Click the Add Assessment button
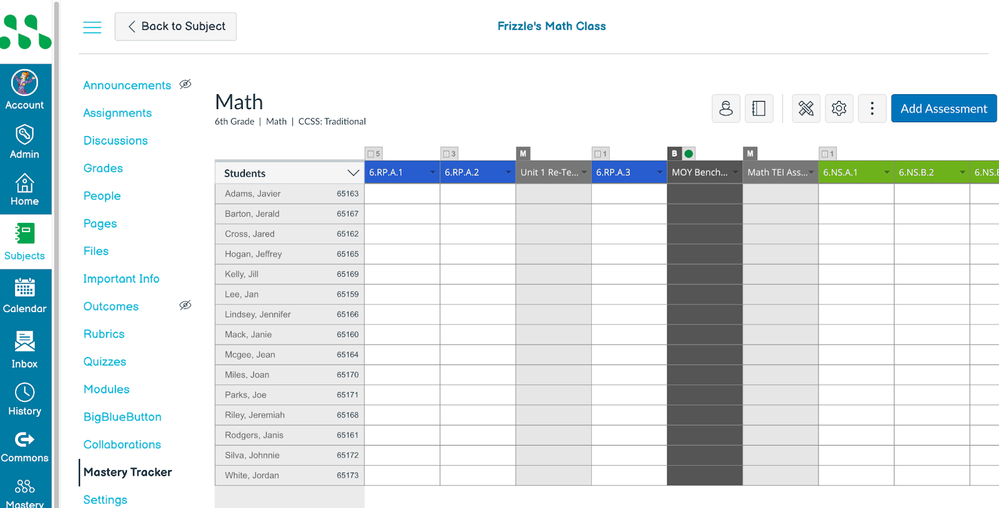 coord(943,109)
